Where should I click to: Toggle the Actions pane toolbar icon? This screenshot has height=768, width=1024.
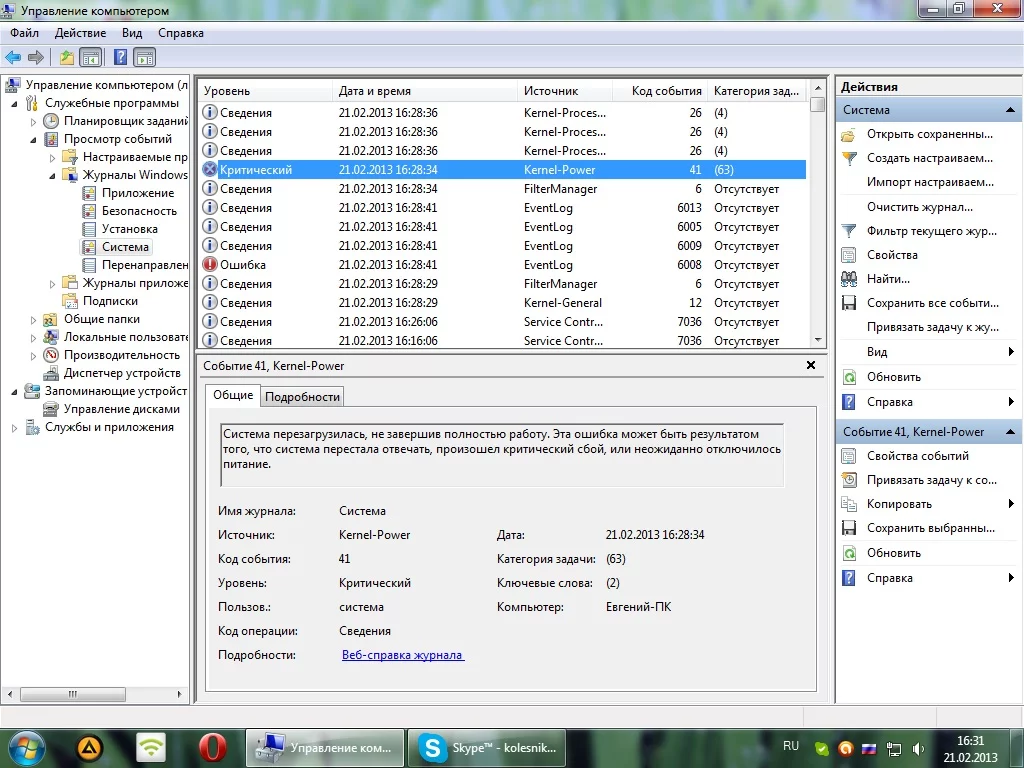click(144, 57)
